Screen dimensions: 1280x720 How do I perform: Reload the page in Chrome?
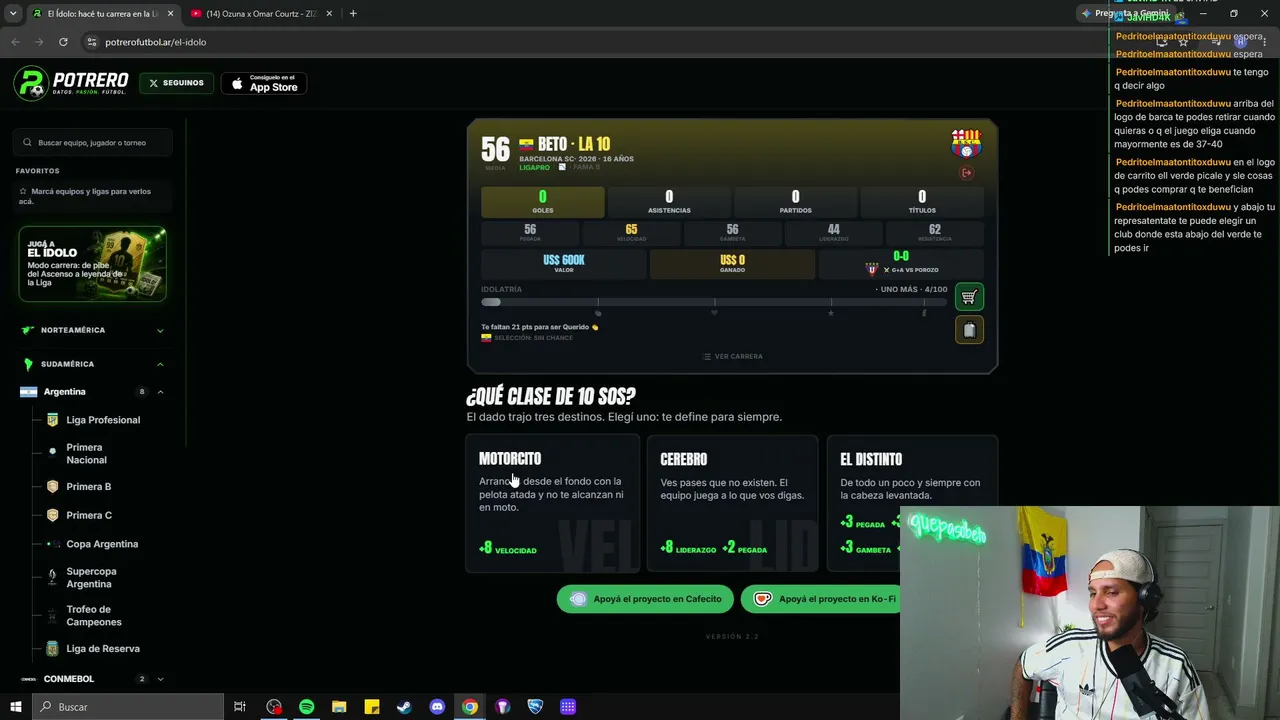coord(63,42)
